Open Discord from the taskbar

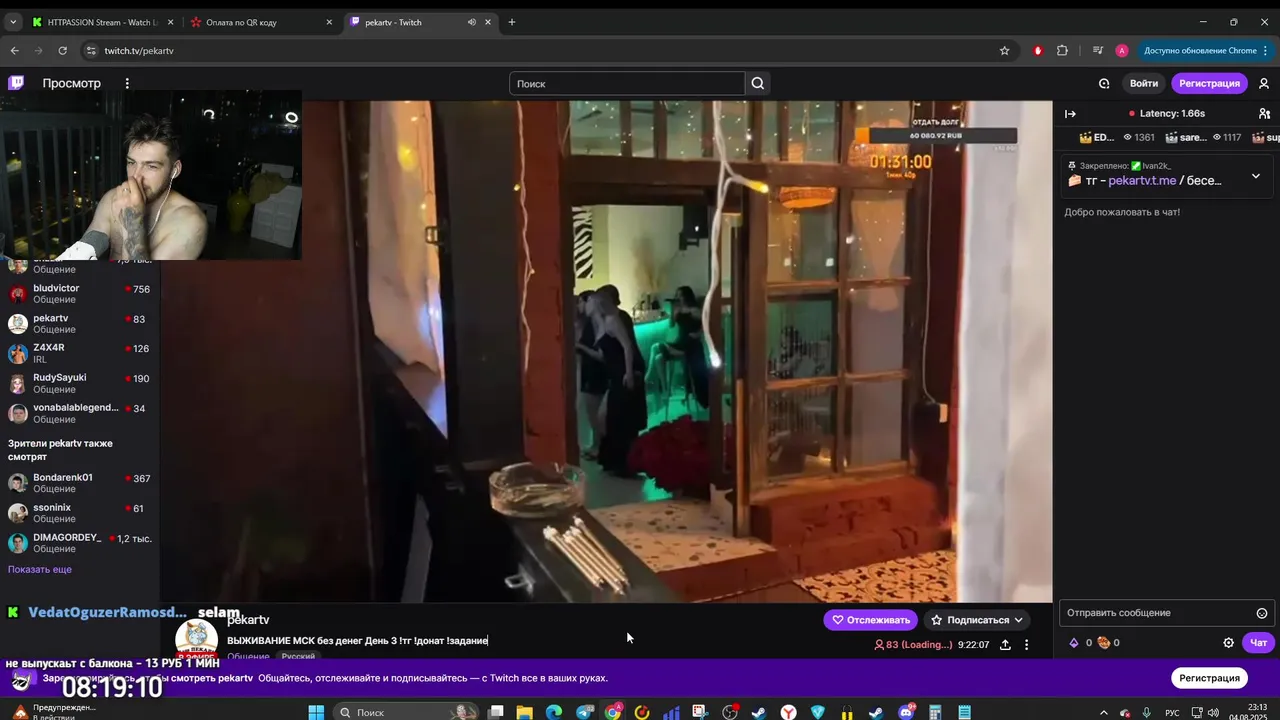pyautogui.click(x=906, y=712)
